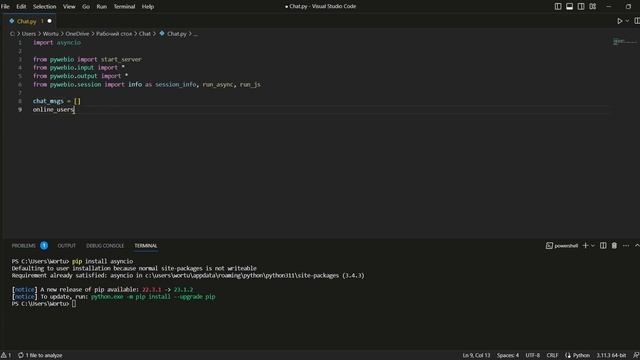Open Selection menu
The height and width of the screenshot is (360, 640).
click(x=44, y=7)
